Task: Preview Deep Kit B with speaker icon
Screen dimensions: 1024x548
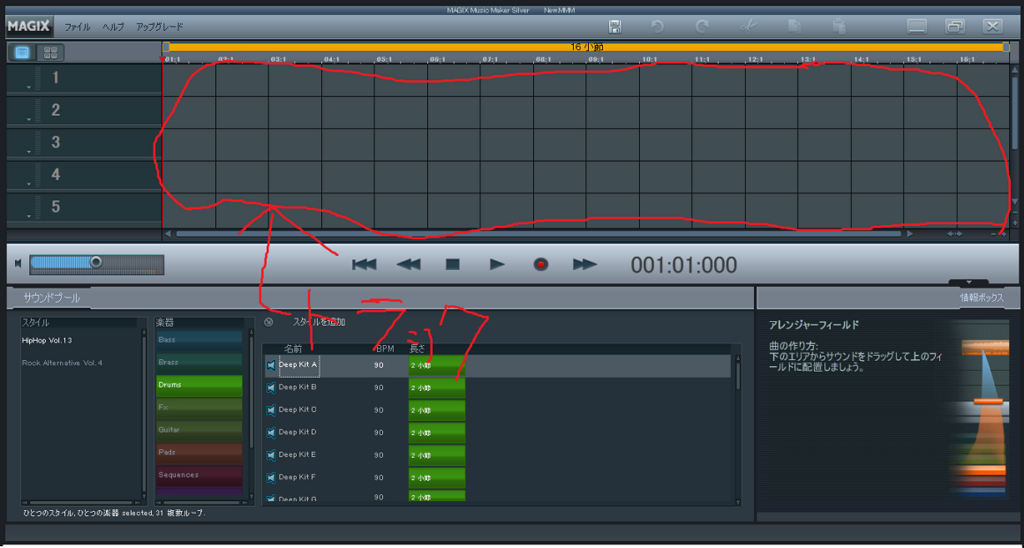Action: pyautogui.click(x=270, y=388)
